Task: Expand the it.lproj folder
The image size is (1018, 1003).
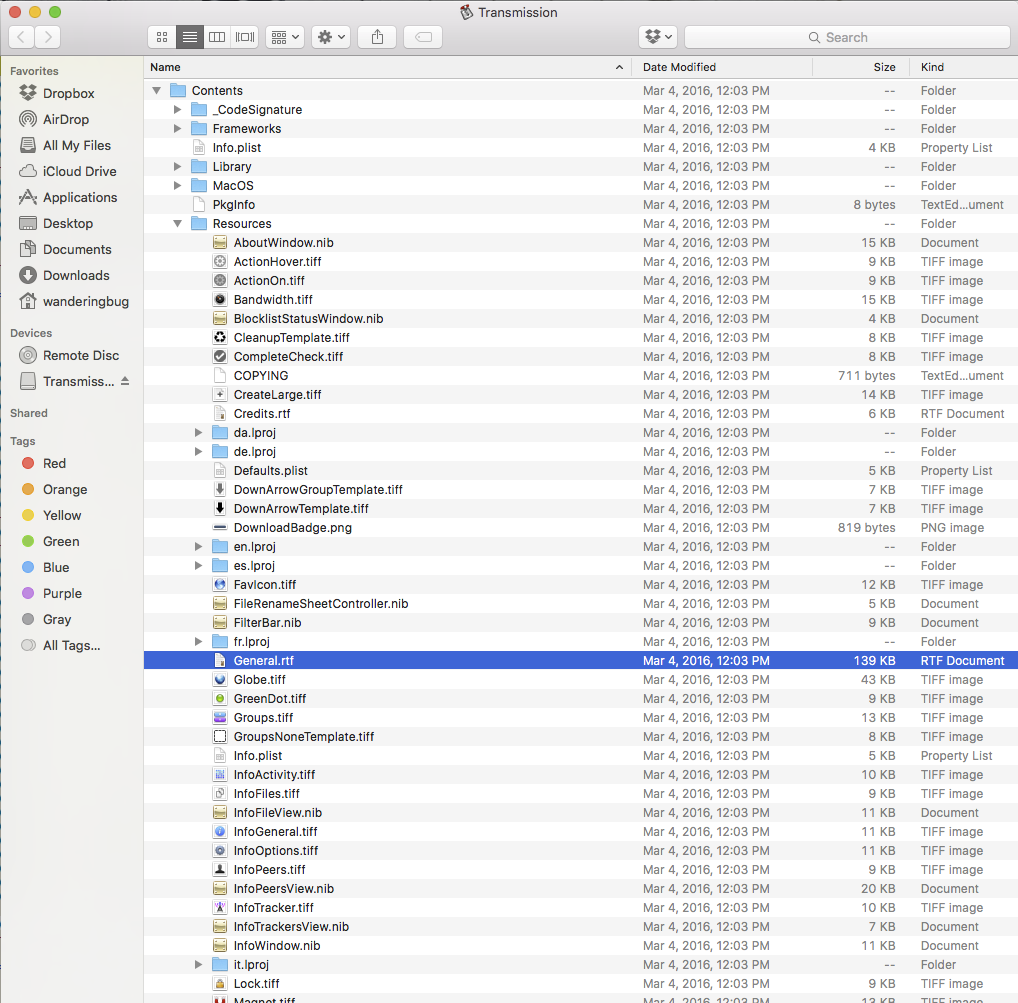Action: click(x=199, y=965)
